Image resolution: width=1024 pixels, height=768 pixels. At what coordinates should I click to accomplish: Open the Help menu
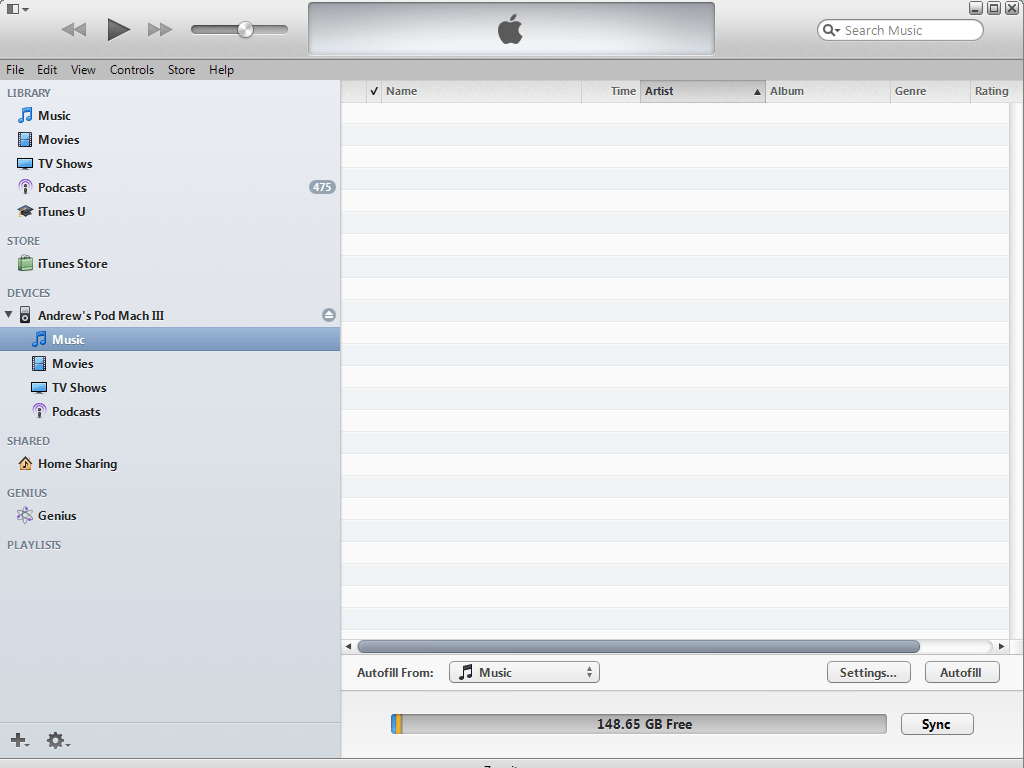[x=221, y=70]
